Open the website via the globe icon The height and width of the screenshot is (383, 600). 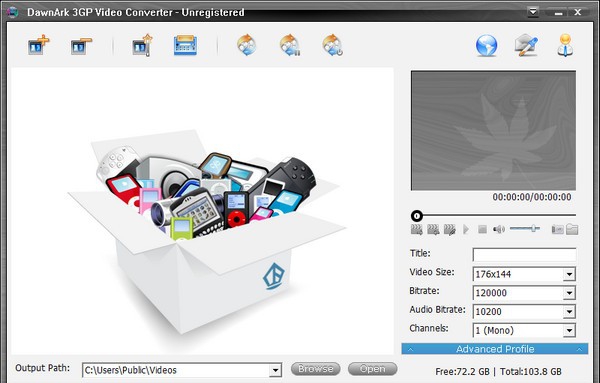click(486, 46)
